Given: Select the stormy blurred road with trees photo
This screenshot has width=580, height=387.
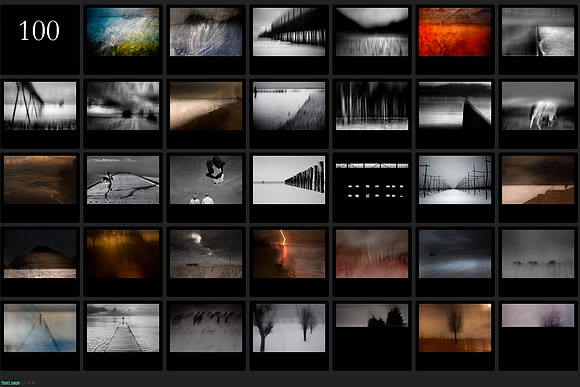Looking at the screenshot, I should pos(123,106).
